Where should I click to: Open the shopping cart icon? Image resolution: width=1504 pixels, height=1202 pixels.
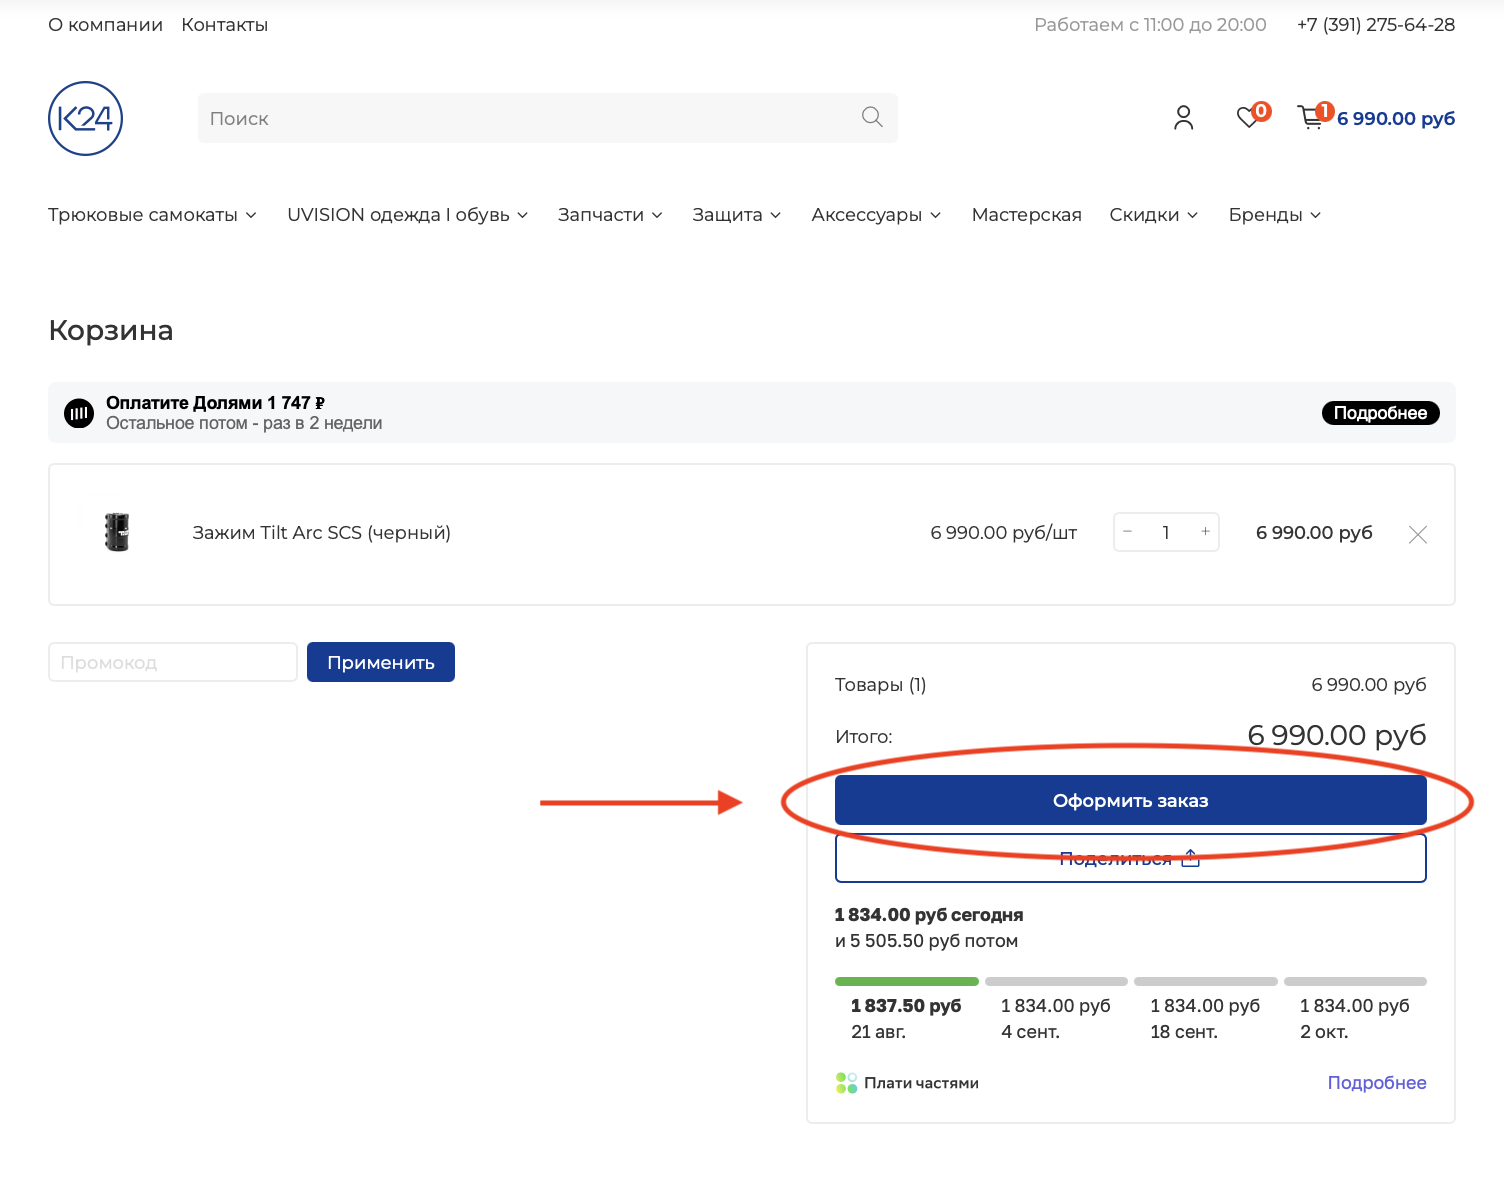(1310, 118)
